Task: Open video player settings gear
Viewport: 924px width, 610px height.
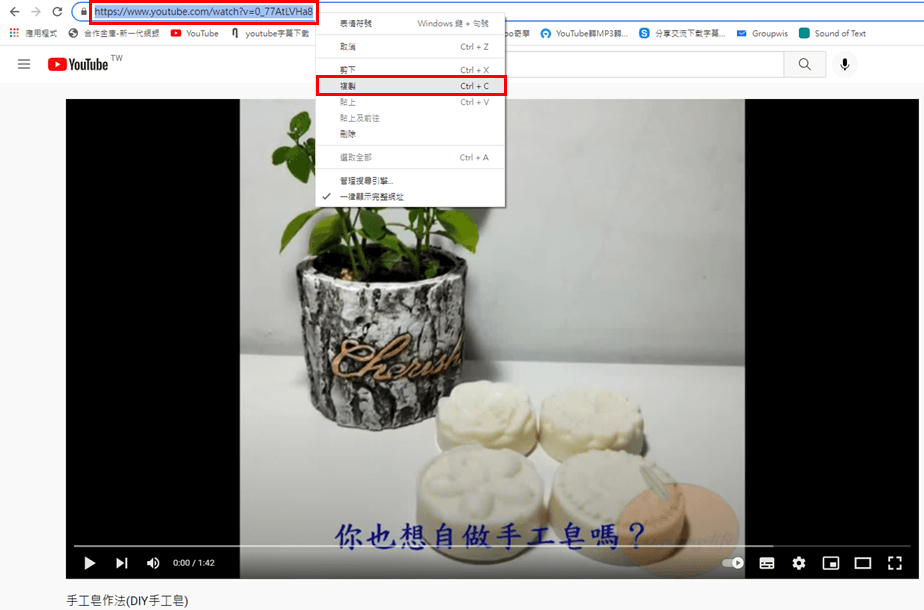Action: [799, 563]
